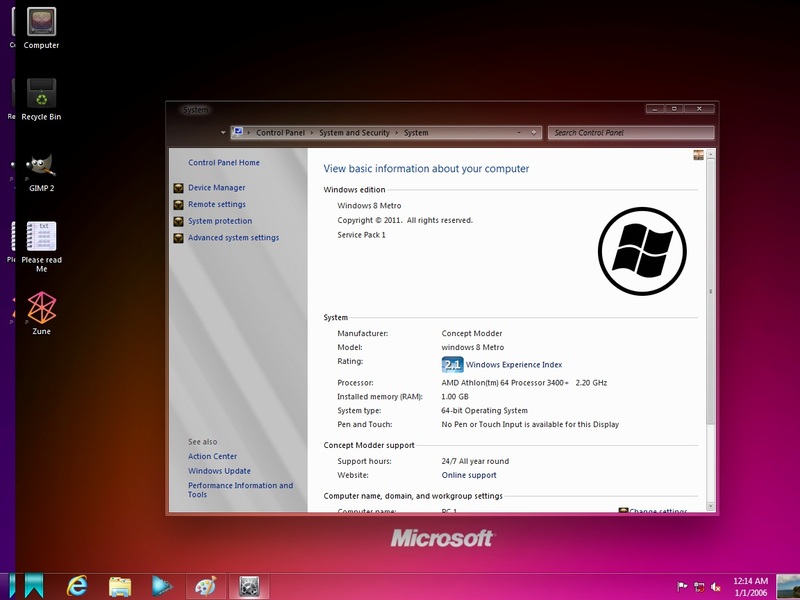Image resolution: width=800 pixels, height=600 pixels.
Task: Expand the System and Security breadcrumb chevron
Action: [x=396, y=131]
